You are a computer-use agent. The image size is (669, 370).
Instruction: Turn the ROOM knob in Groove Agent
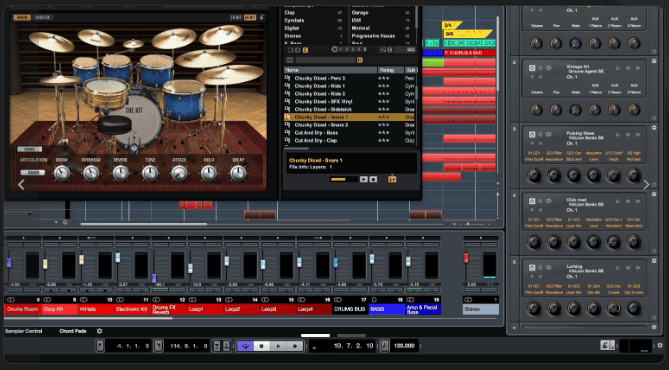click(62, 173)
